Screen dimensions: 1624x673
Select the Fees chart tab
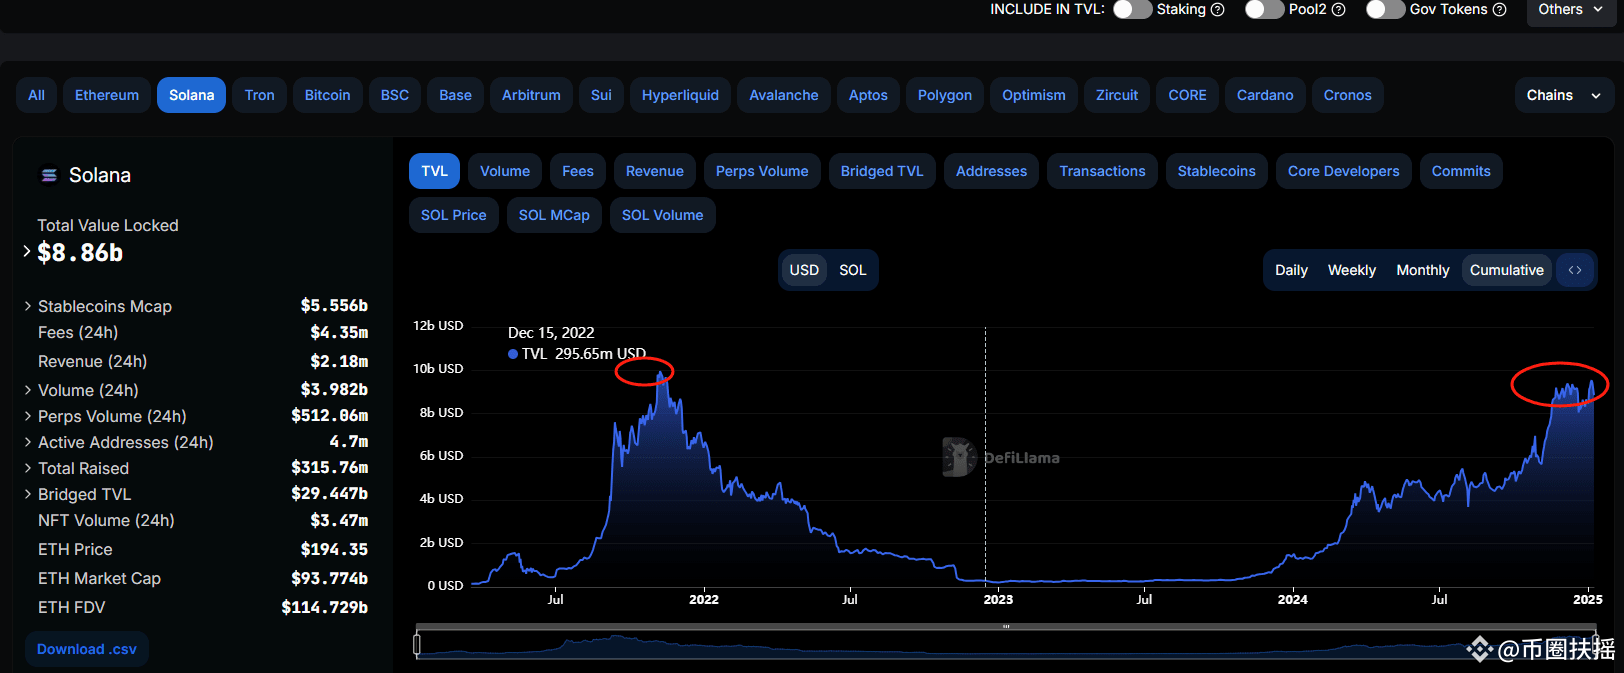[578, 171]
